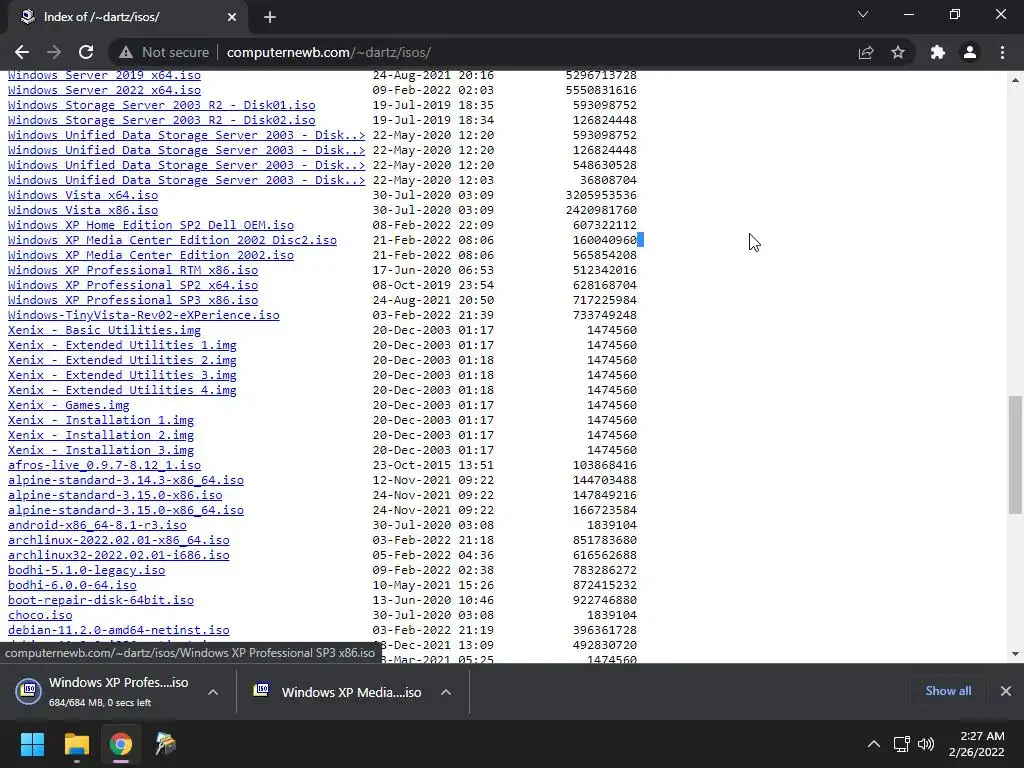Screen dimensions: 1024x768
Task: Download choco.iso
Action: tap(40, 616)
